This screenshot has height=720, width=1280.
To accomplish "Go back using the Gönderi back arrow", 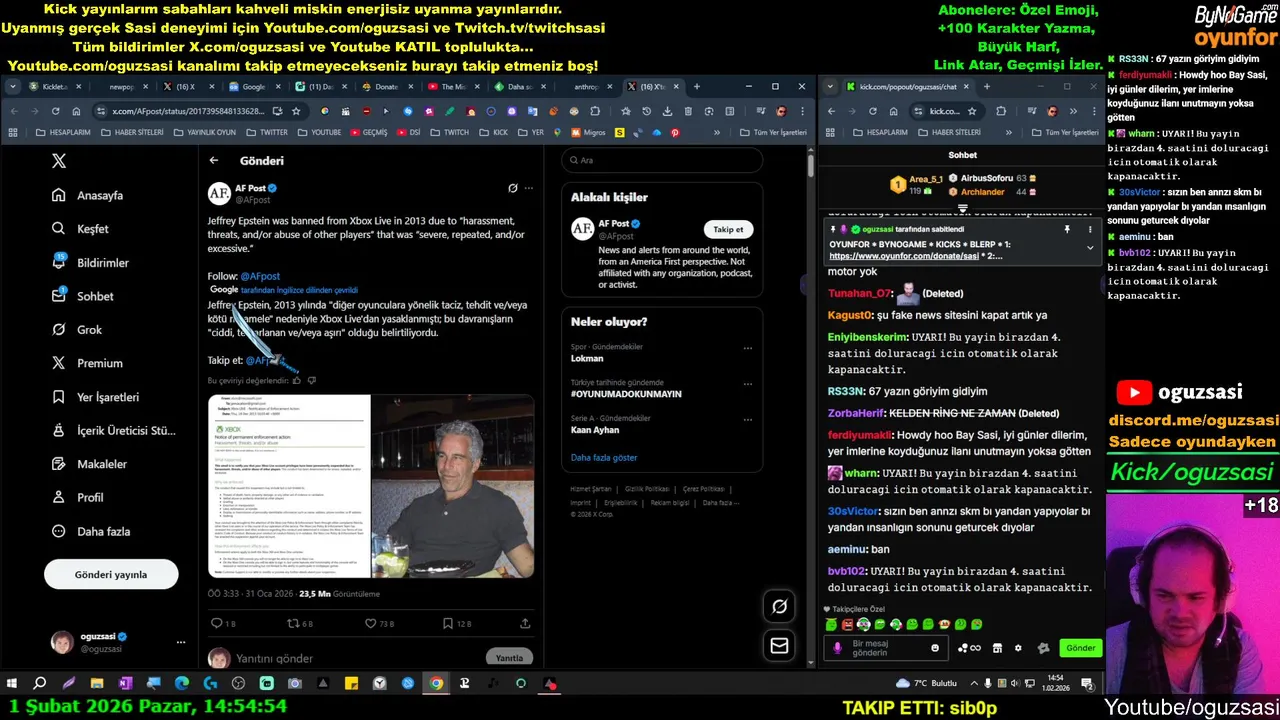I will click(x=214, y=160).
